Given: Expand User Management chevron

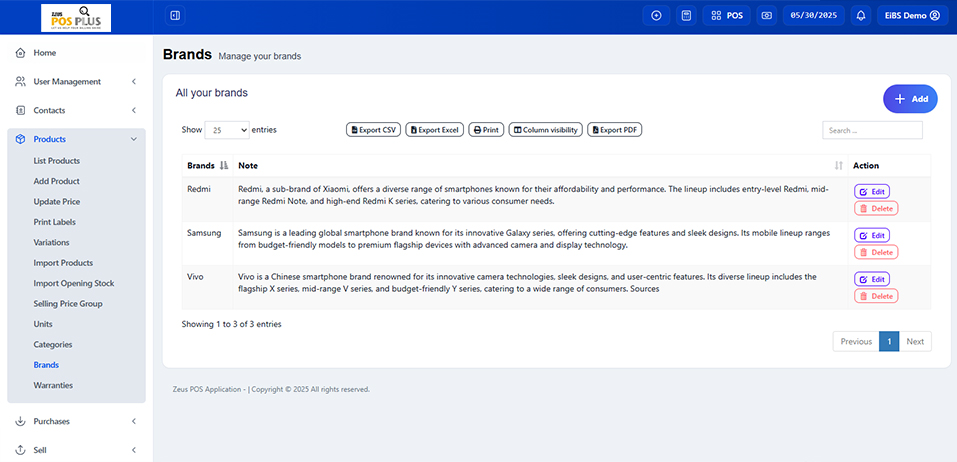Looking at the screenshot, I should click(x=134, y=82).
